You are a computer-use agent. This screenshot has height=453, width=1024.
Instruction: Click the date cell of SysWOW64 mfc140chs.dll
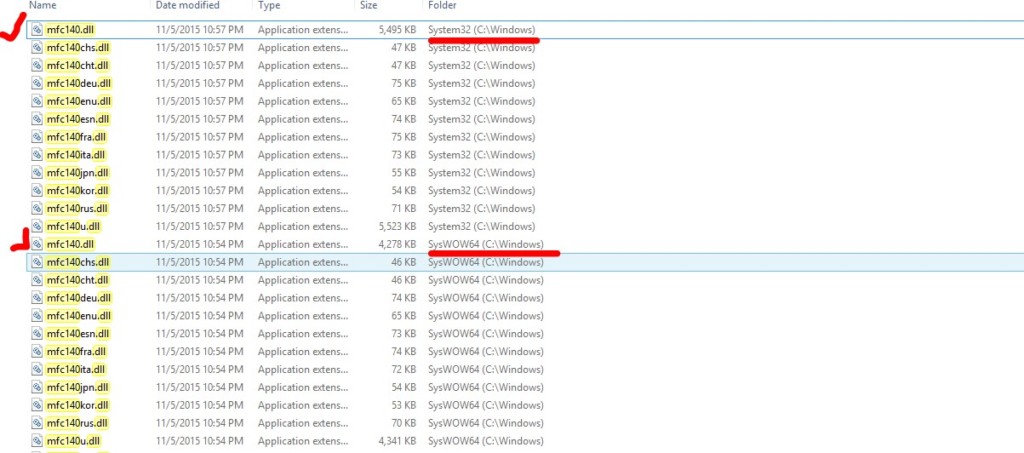pos(200,262)
